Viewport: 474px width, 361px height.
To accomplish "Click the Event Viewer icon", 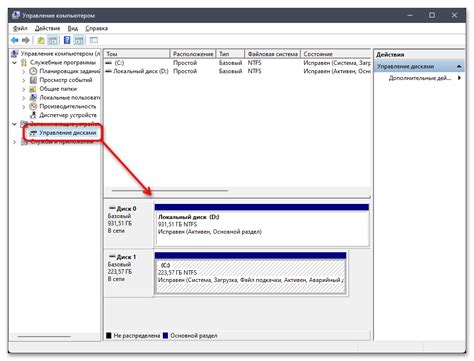I will [x=33, y=80].
